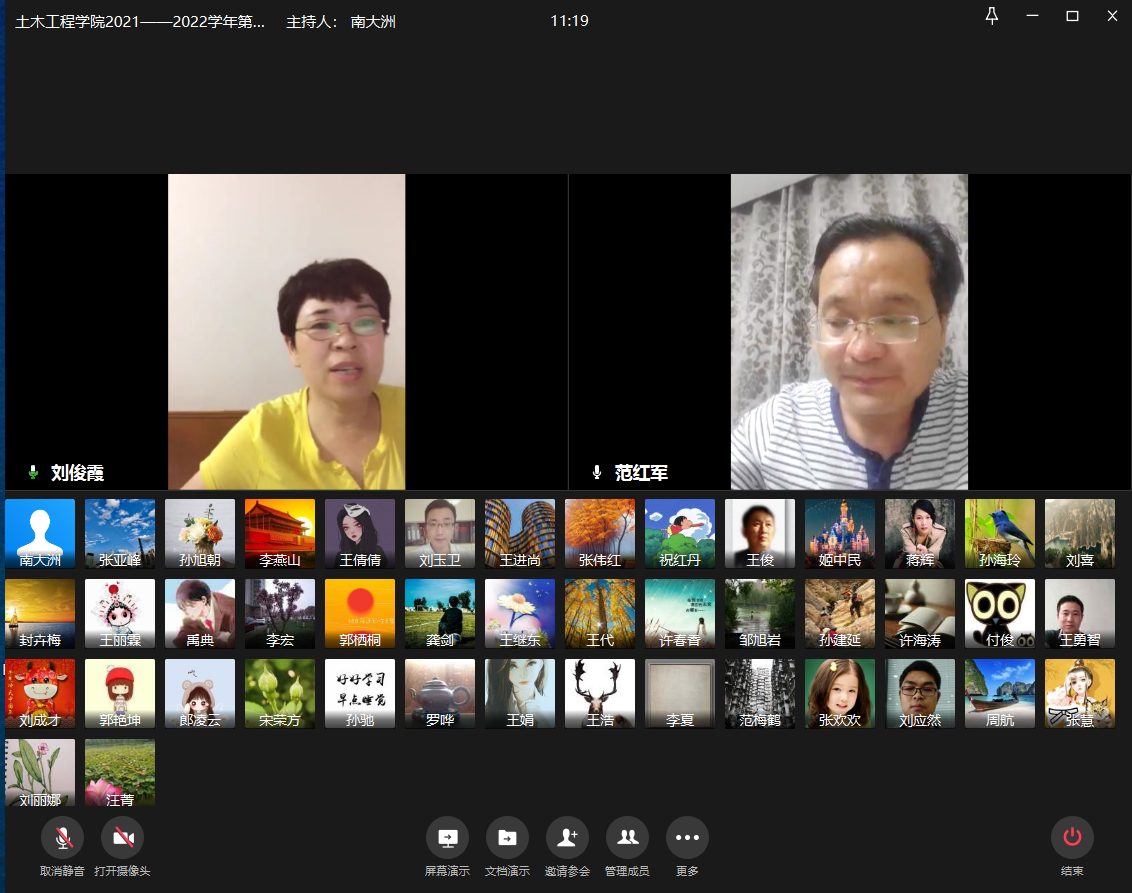The width and height of the screenshot is (1132, 893).
Task: Select participant 汪菁's lotus avatar
Action: [120, 773]
